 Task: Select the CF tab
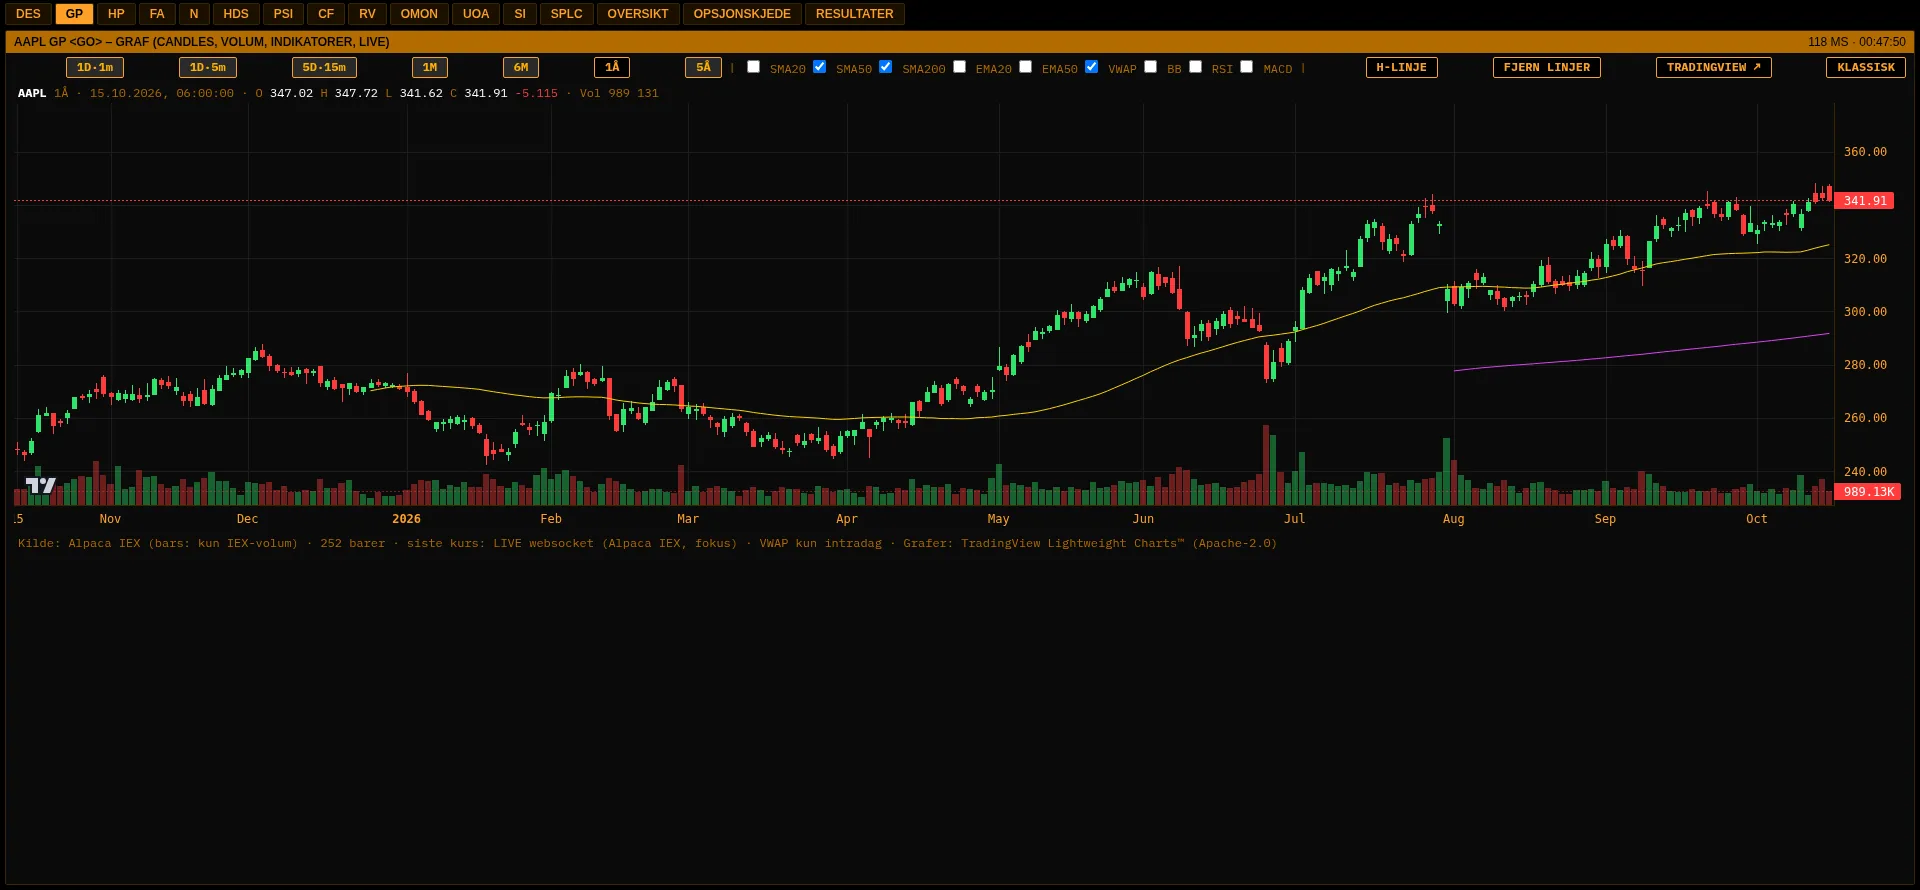(x=326, y=14)
